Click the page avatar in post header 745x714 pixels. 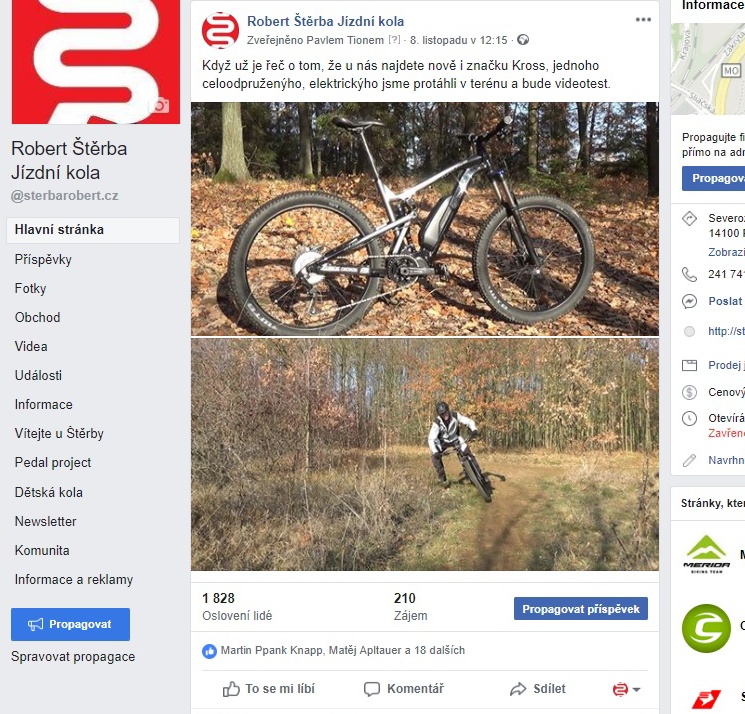pos(220,31)
